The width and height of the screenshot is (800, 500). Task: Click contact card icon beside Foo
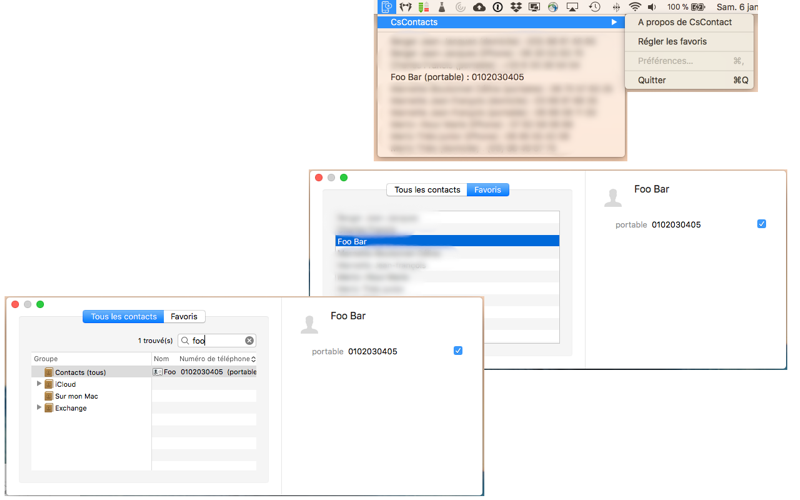coord(157,372)
